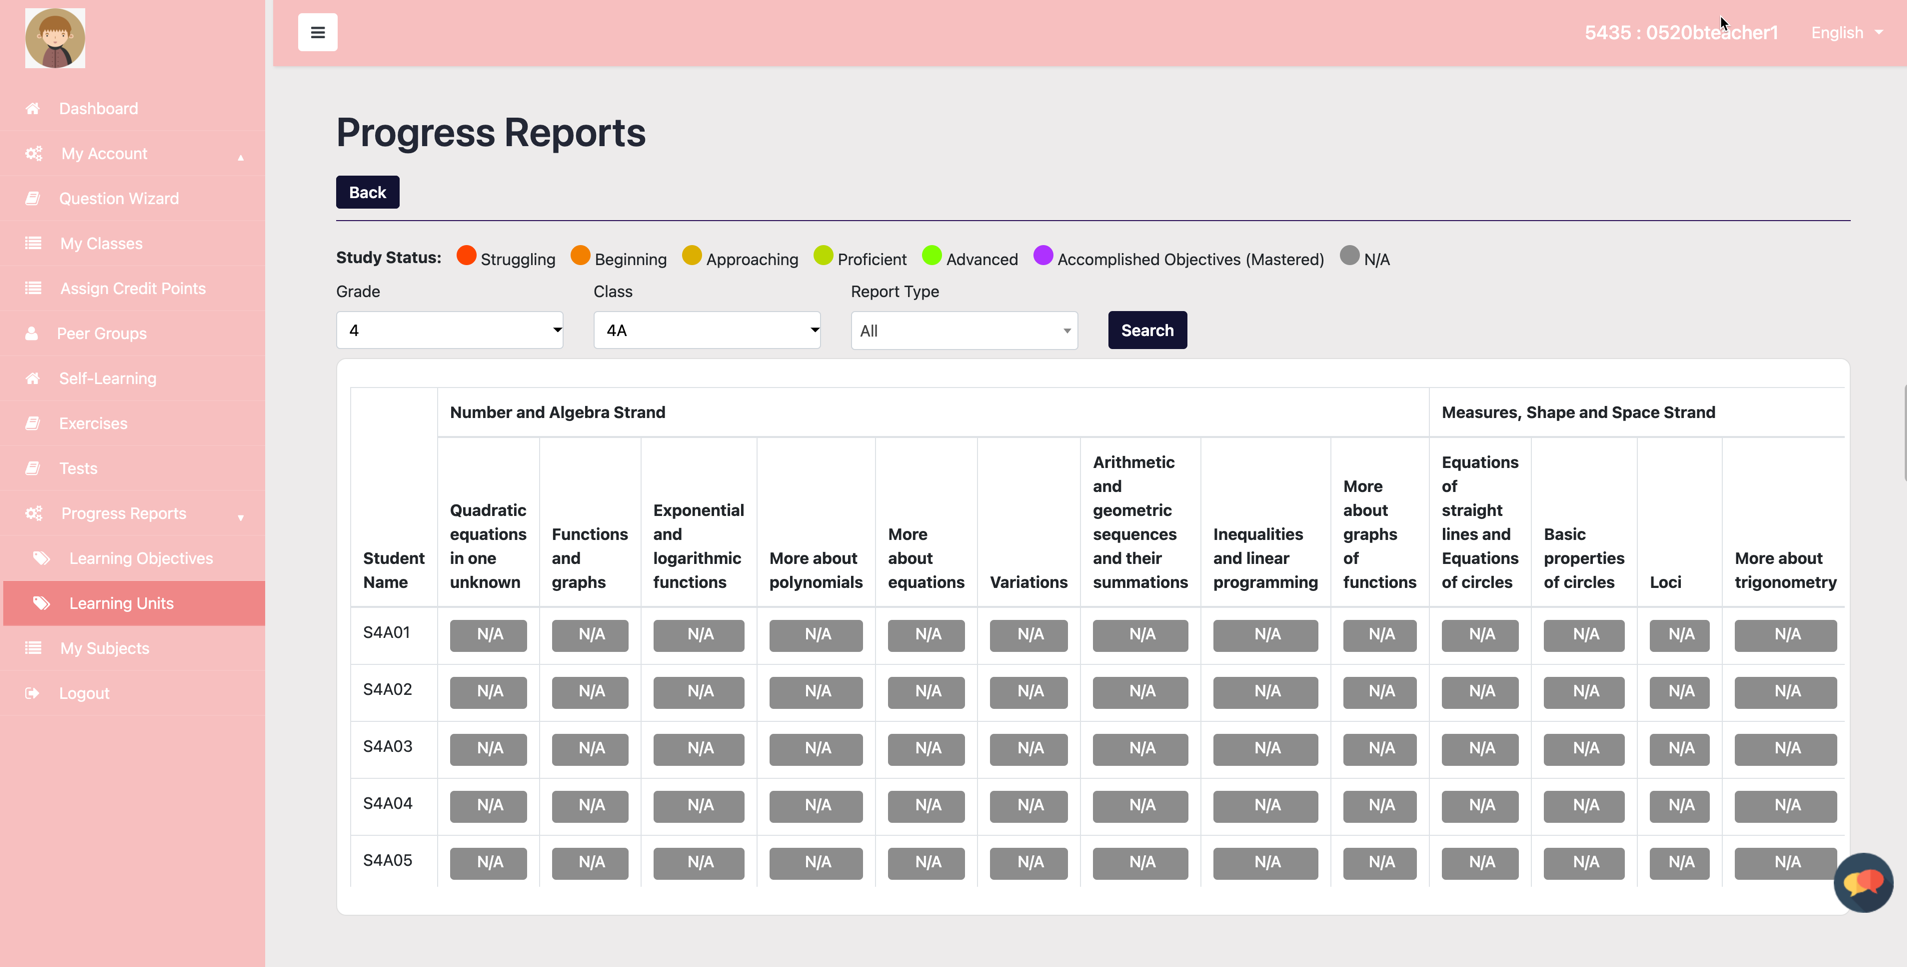Click the Student Name column header
The height and width of the screenshot is (967, 1907).
pos(393,570)
